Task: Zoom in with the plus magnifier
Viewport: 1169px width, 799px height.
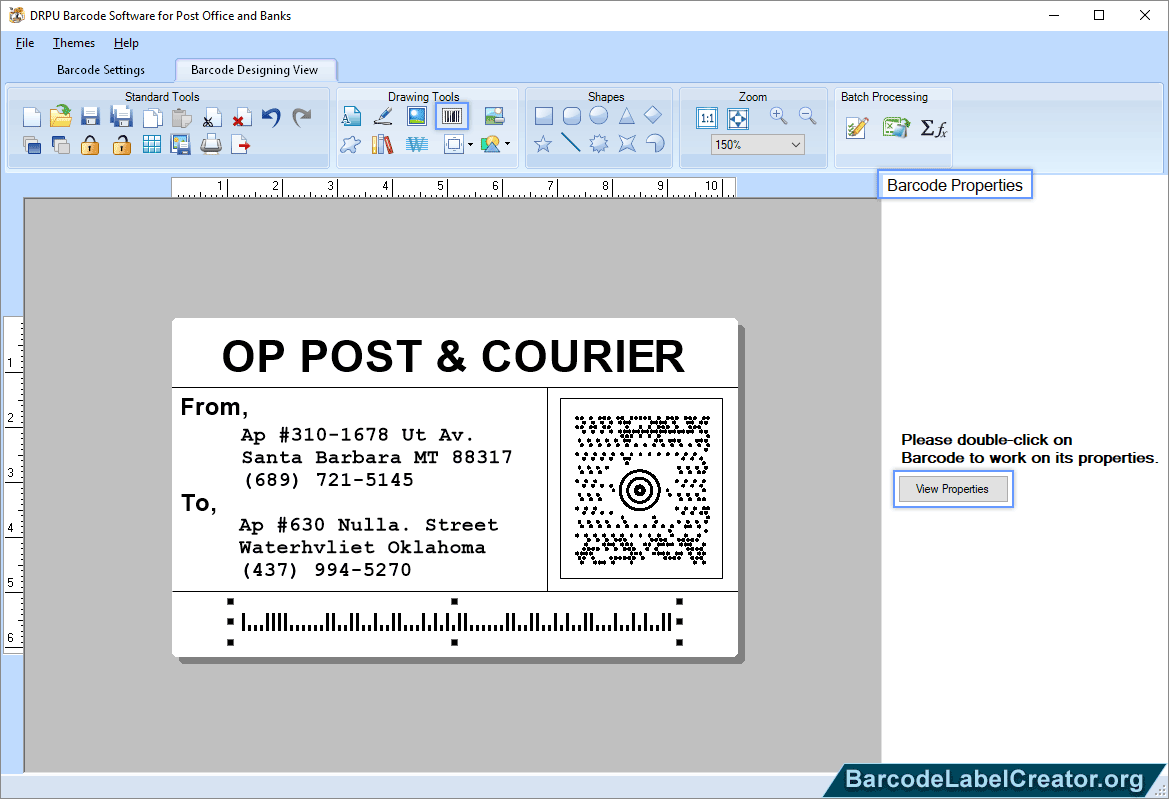Action: [778, 116]
